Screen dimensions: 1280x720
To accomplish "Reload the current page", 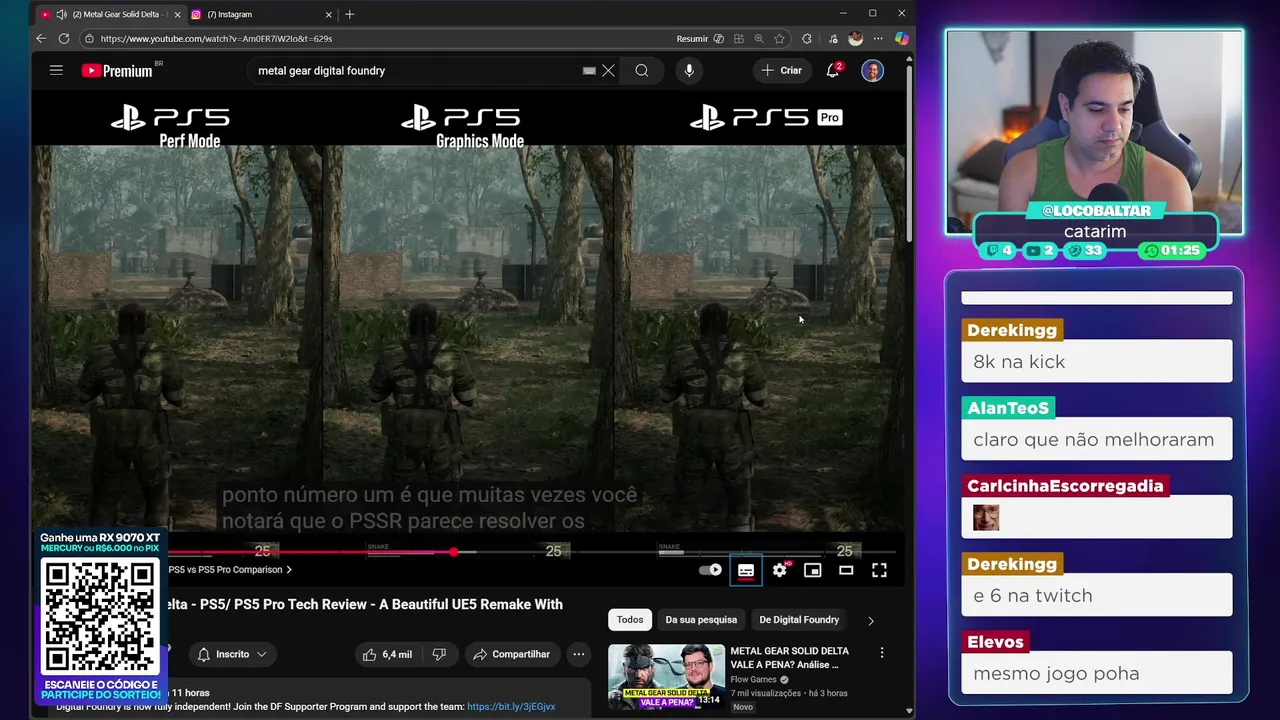I will click(x=64, y=38).
